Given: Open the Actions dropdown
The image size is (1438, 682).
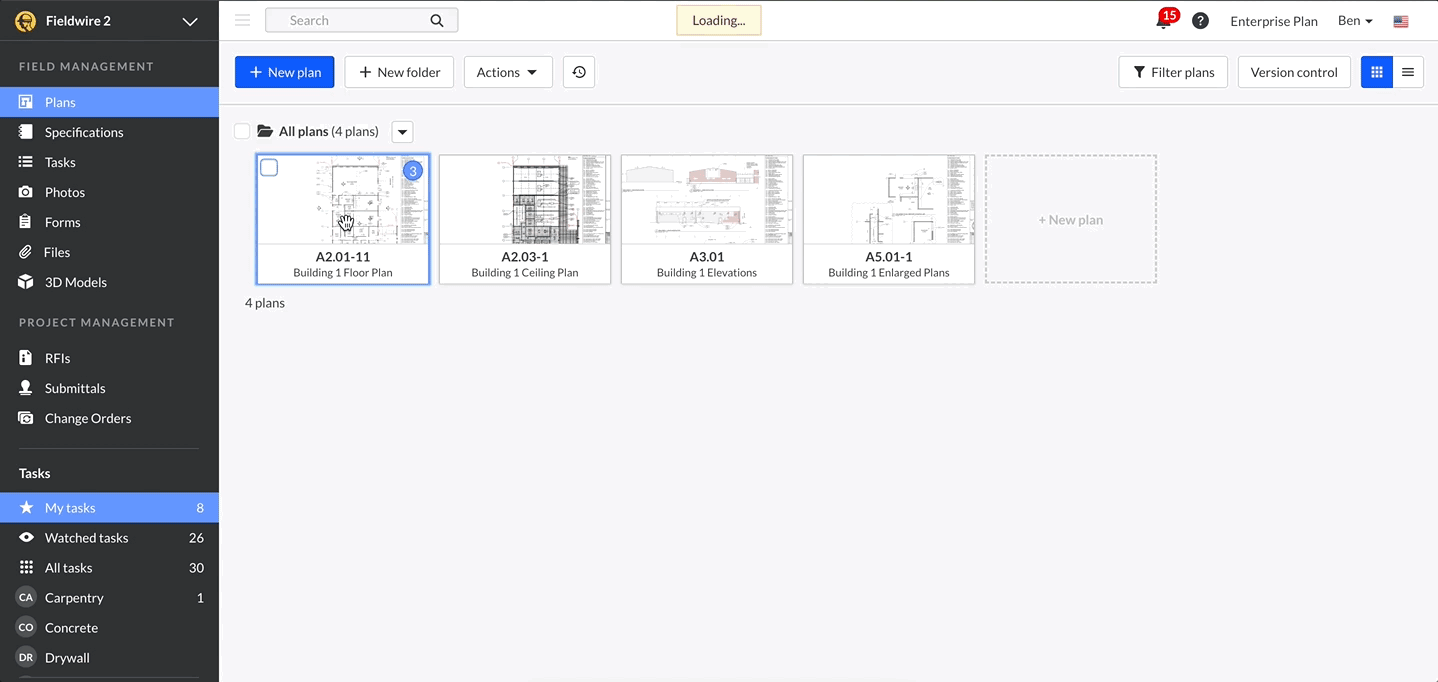Looking at the screenshot, I should point(507,72).
